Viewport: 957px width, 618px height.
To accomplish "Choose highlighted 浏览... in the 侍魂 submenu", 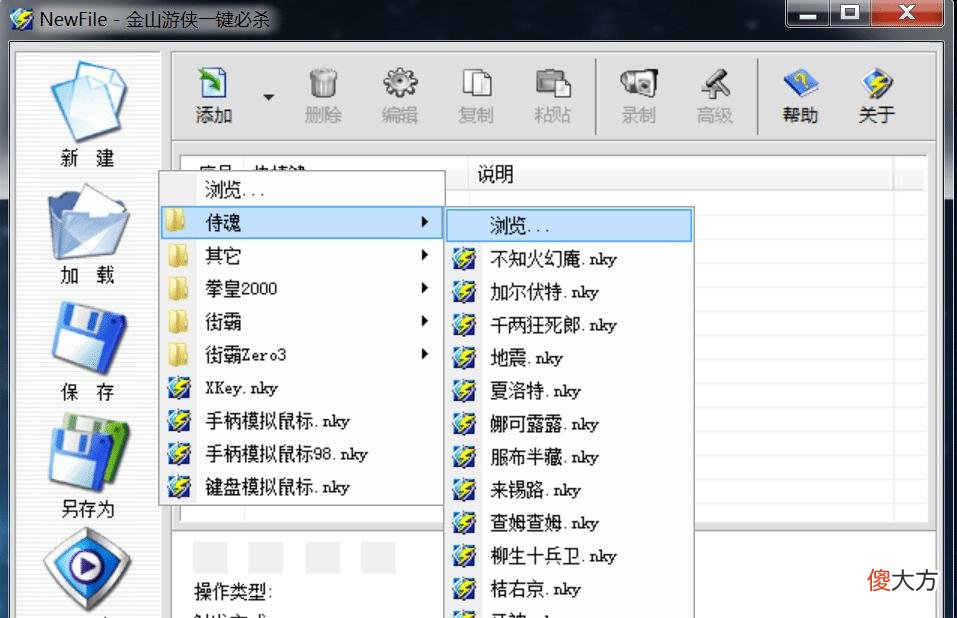I will pyautogui.click(x=569, y=225).
